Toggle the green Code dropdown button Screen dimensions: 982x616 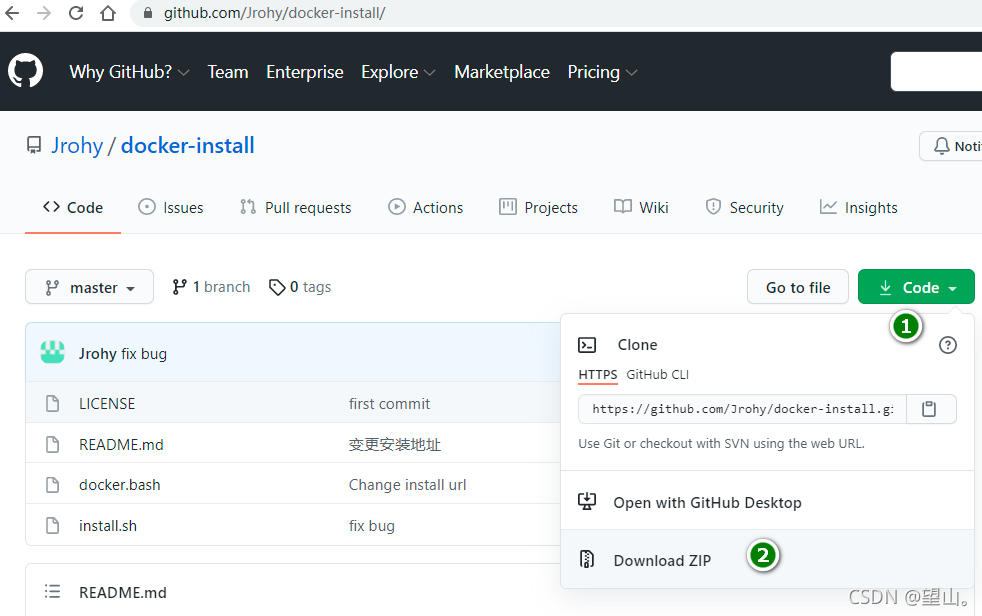tap(916, 287)
